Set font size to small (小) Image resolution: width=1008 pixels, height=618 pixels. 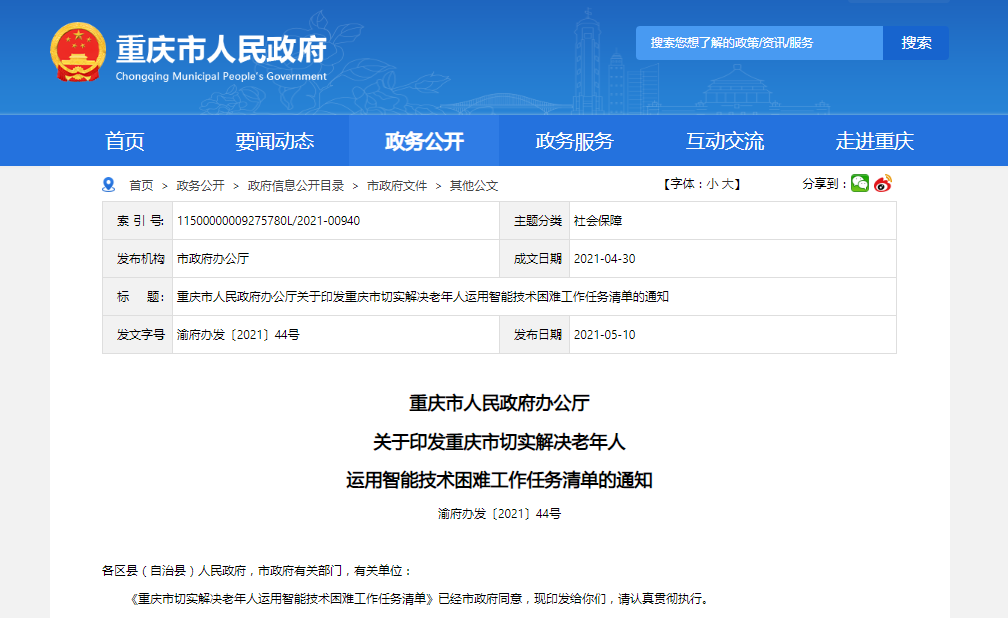[x=711, y=184]
